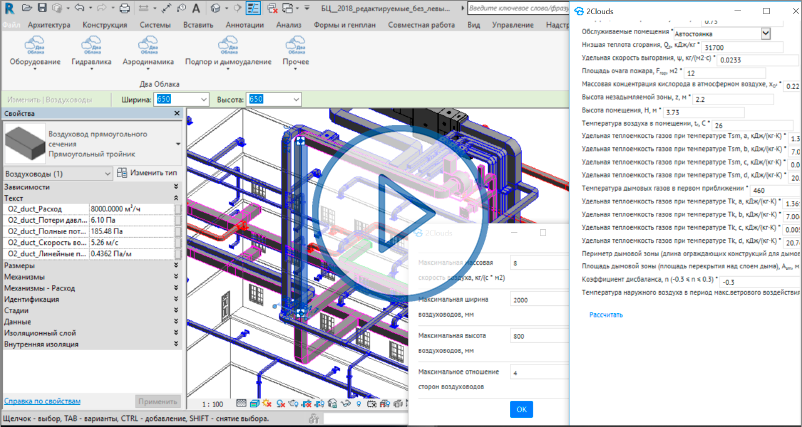Click the Изменить тип button
Screen dimensions: 802x427
pos(147,173)
